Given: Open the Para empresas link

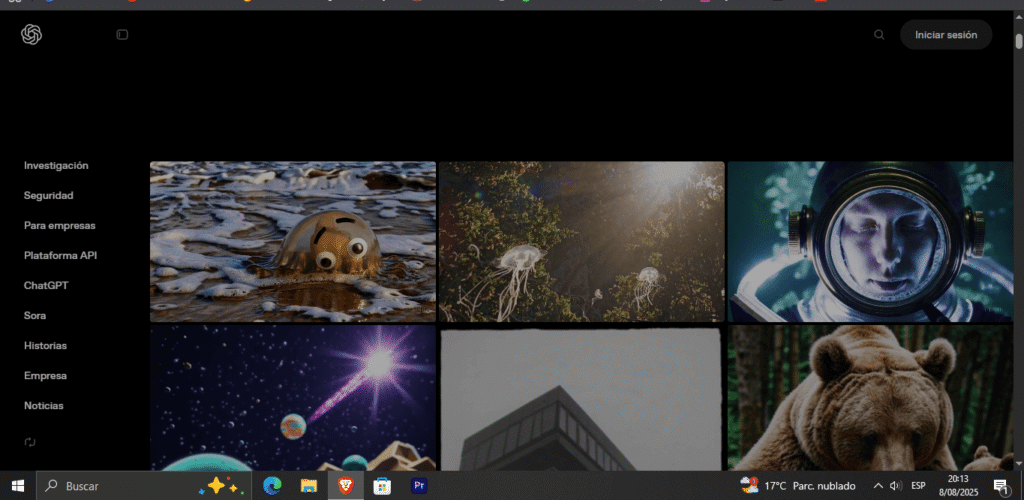Looking at the screenshot, I should [59, 225].
